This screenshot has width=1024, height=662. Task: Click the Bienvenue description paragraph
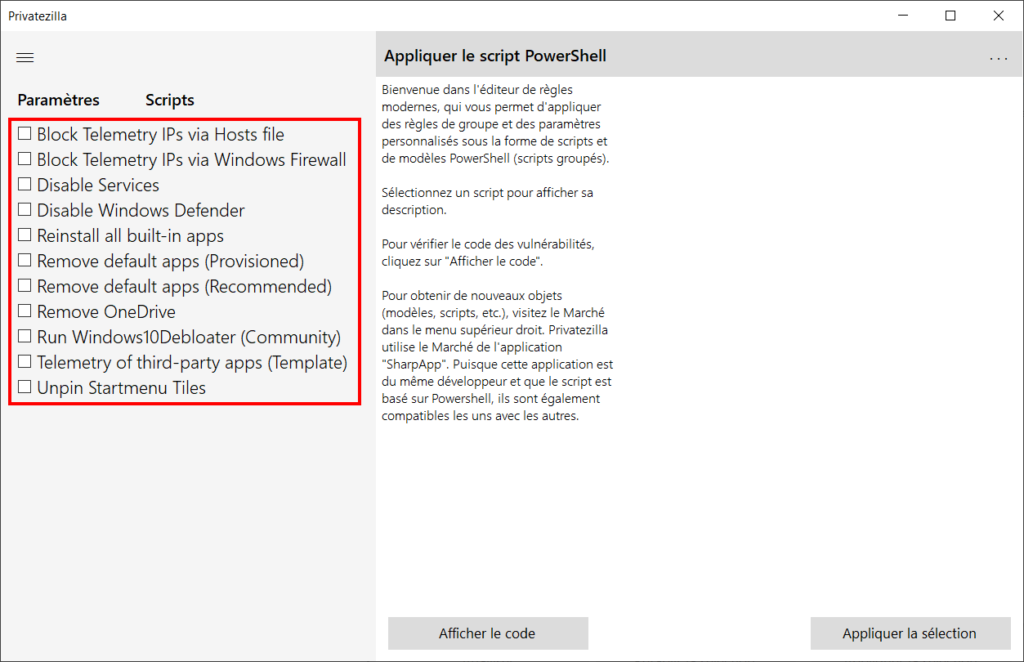coord(495,124)
